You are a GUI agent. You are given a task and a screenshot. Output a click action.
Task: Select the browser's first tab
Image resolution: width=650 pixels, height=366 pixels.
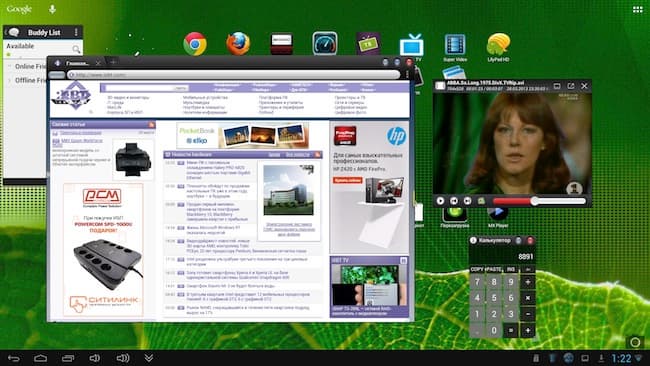coord(78,63)
